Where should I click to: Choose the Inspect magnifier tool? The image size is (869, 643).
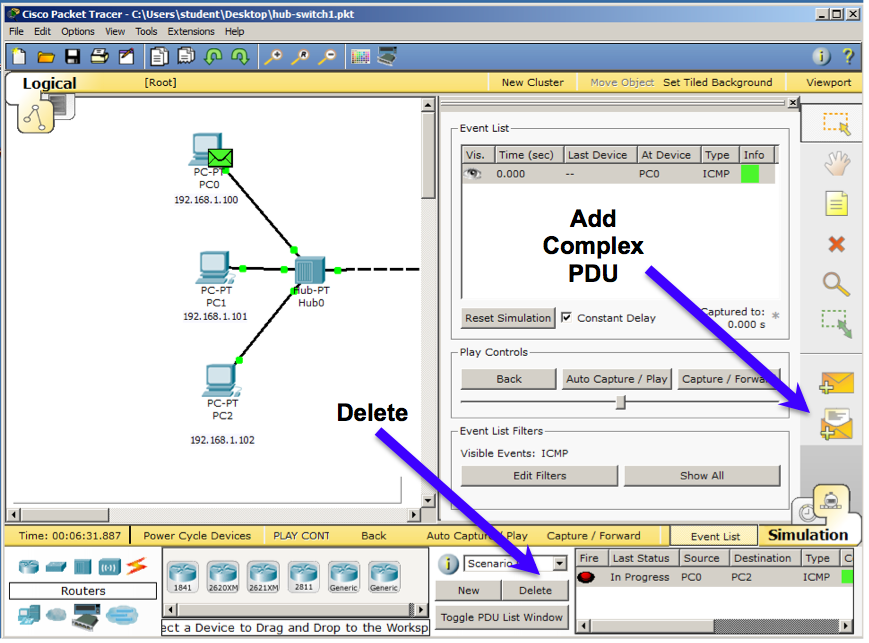click(x=836, y=284)
